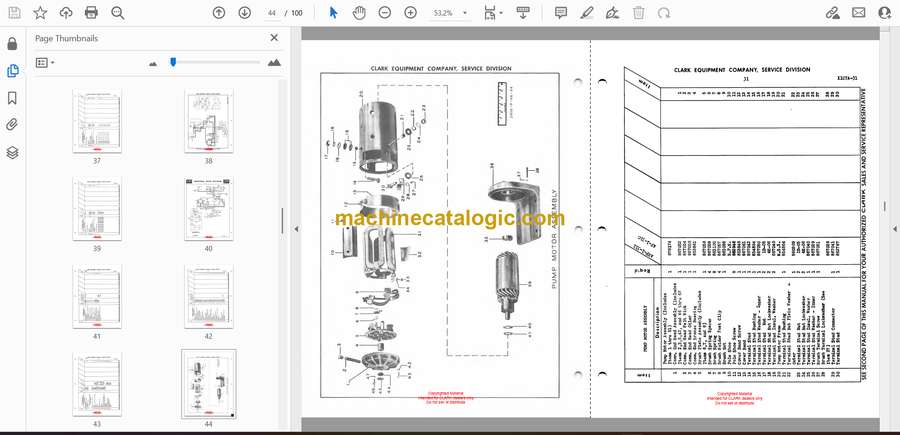The image size is (900, 435).
Task: Open the page thumbnails pane icon
Action: (x=12, y=71)
